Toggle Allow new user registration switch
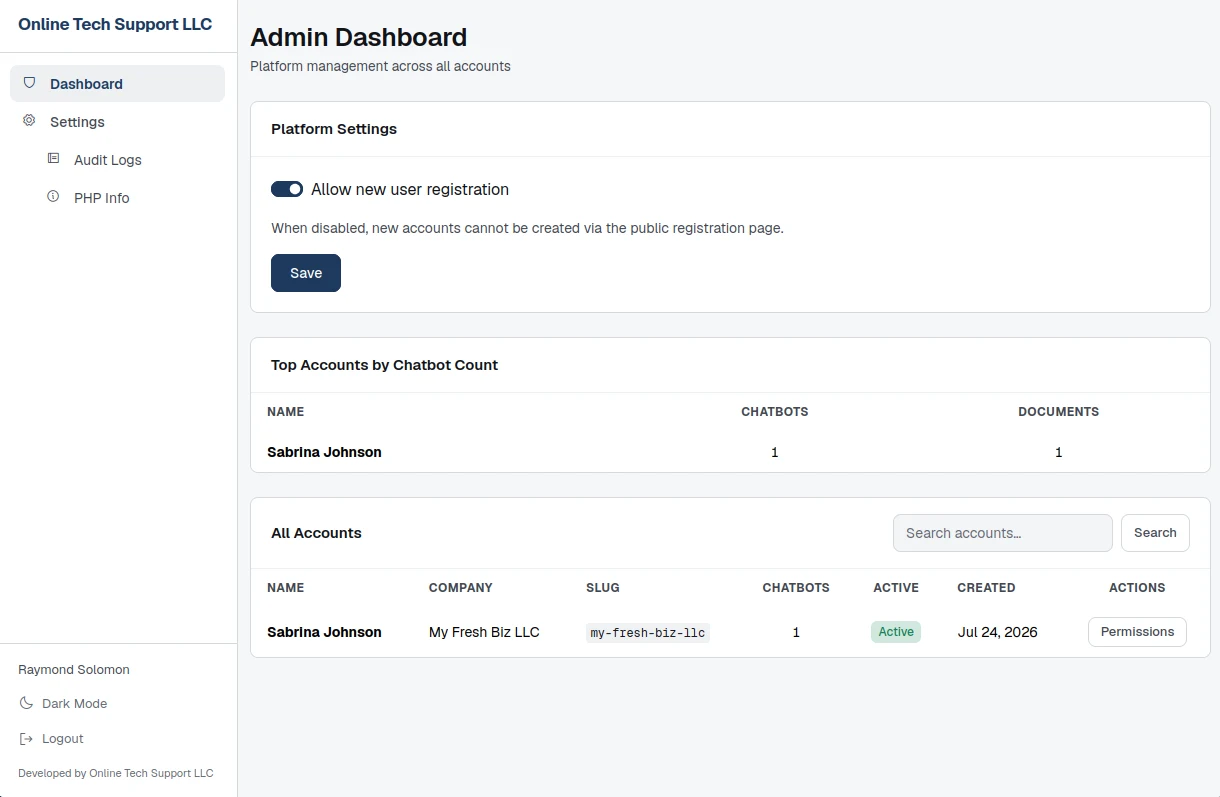This screenshot has height=797, width=1220. click(287, 189)
